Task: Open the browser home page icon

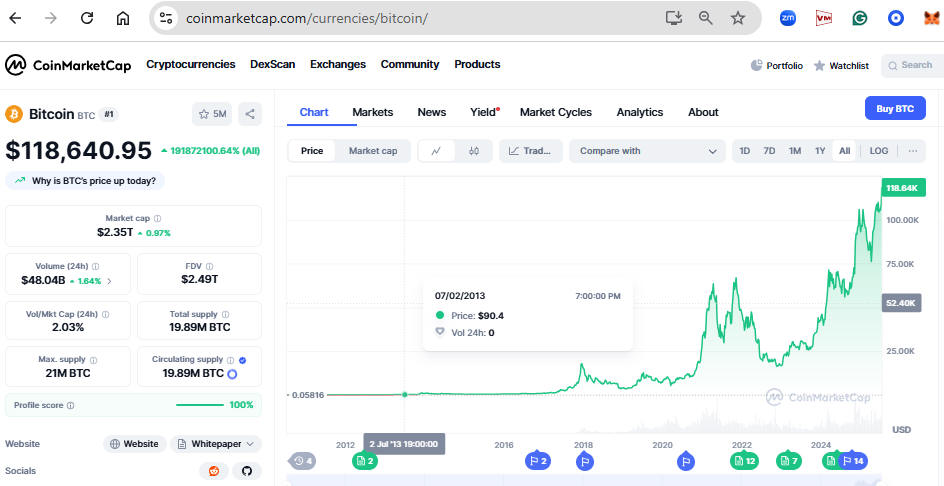Action: pos(123,18)
